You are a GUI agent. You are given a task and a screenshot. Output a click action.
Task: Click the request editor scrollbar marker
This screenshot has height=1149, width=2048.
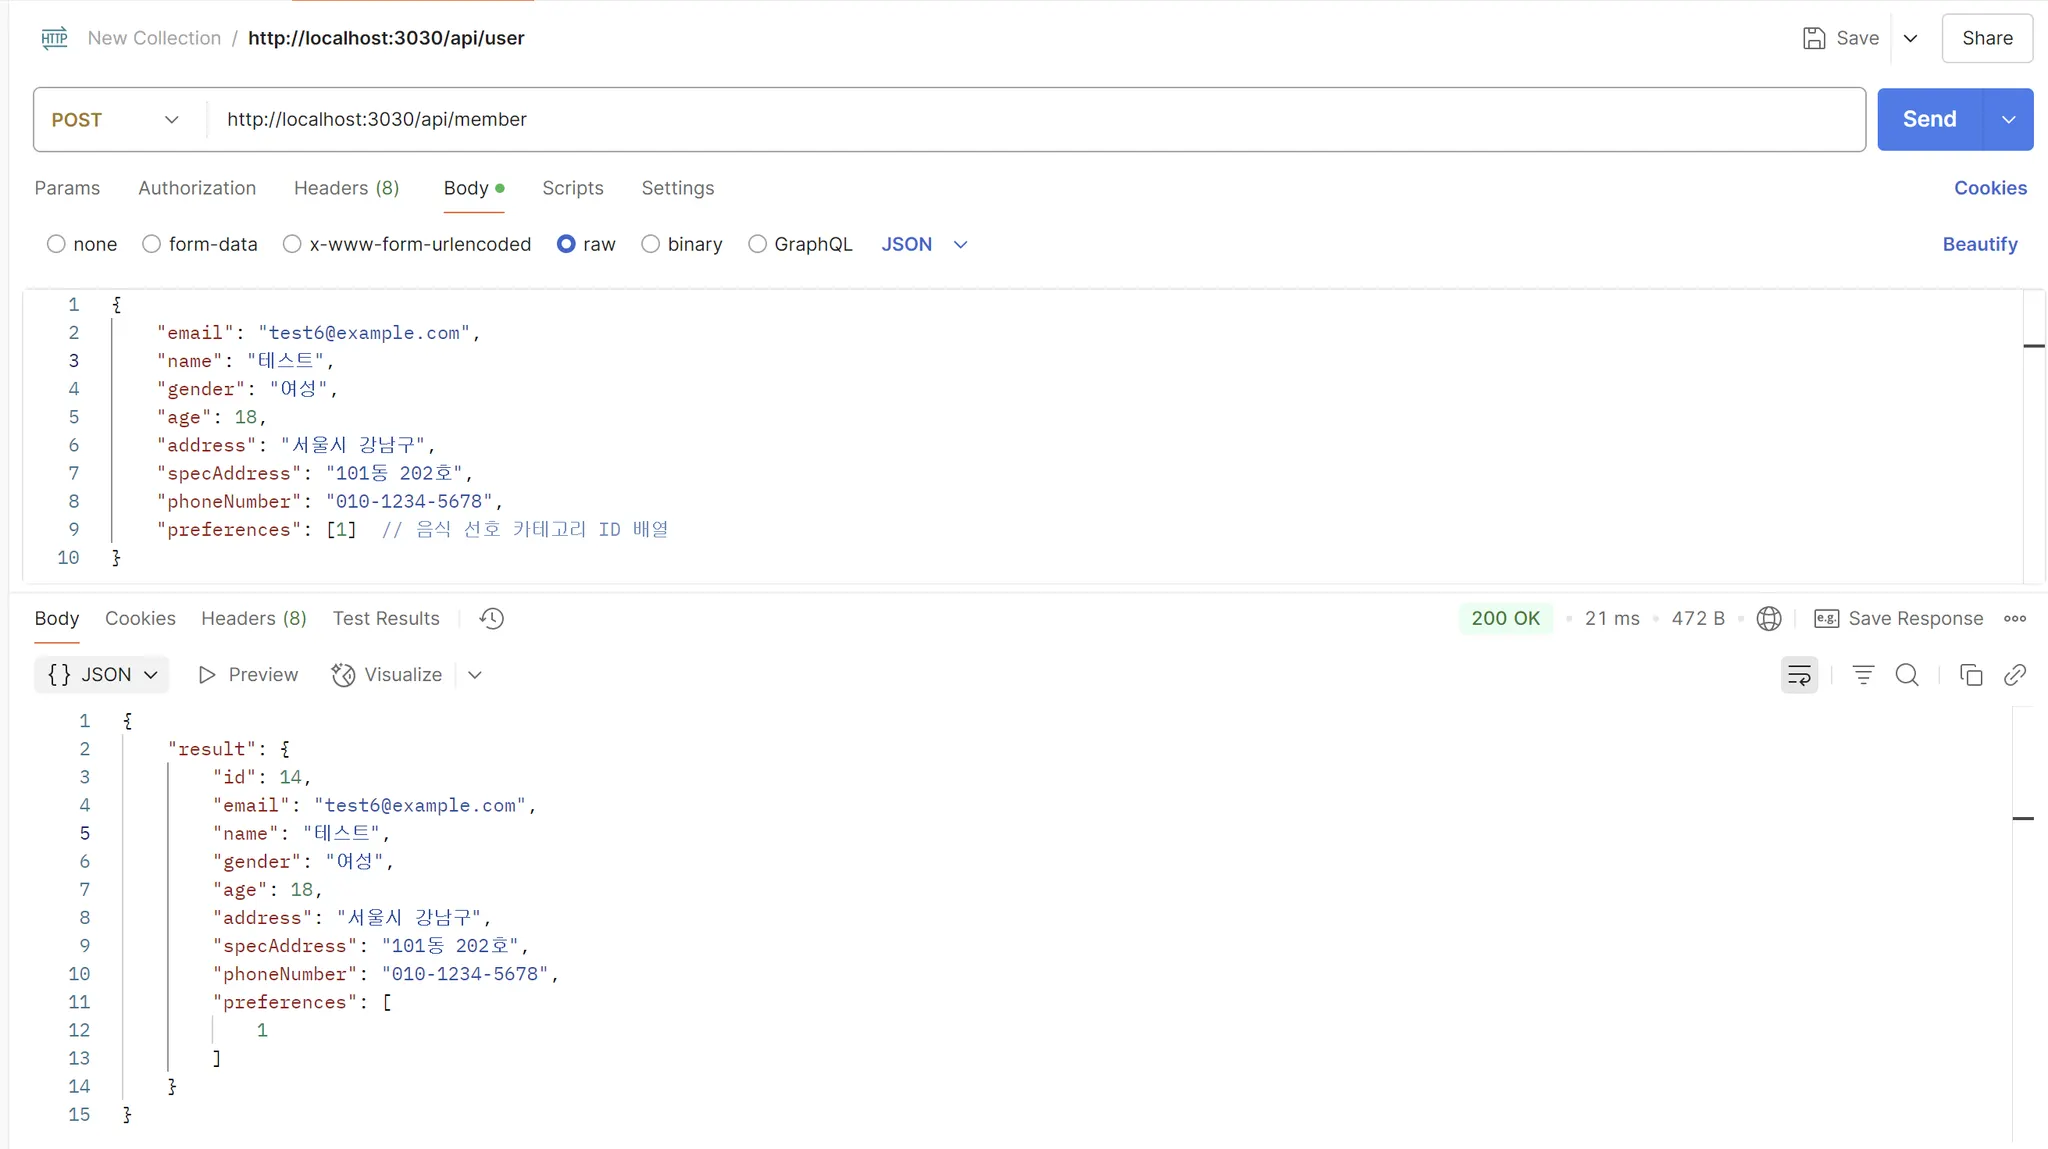click(2033, 346)
